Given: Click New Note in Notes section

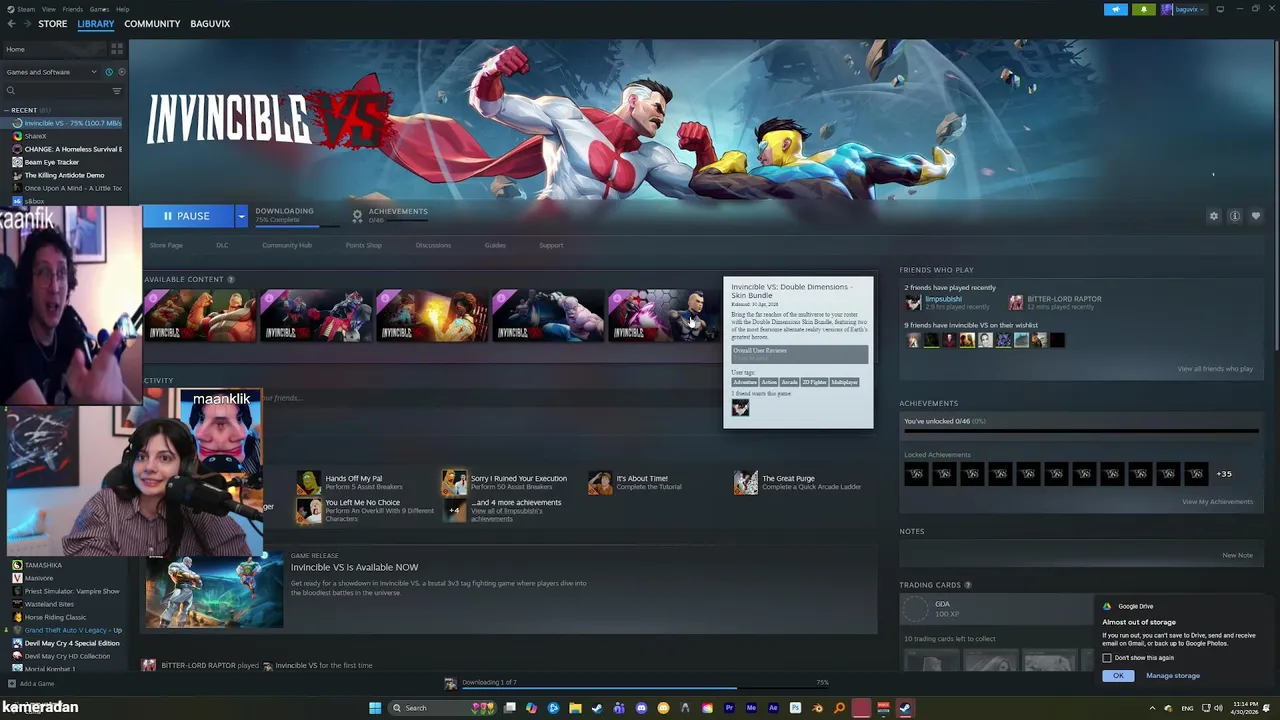Looking at the screenshot, I should 1237,555.
